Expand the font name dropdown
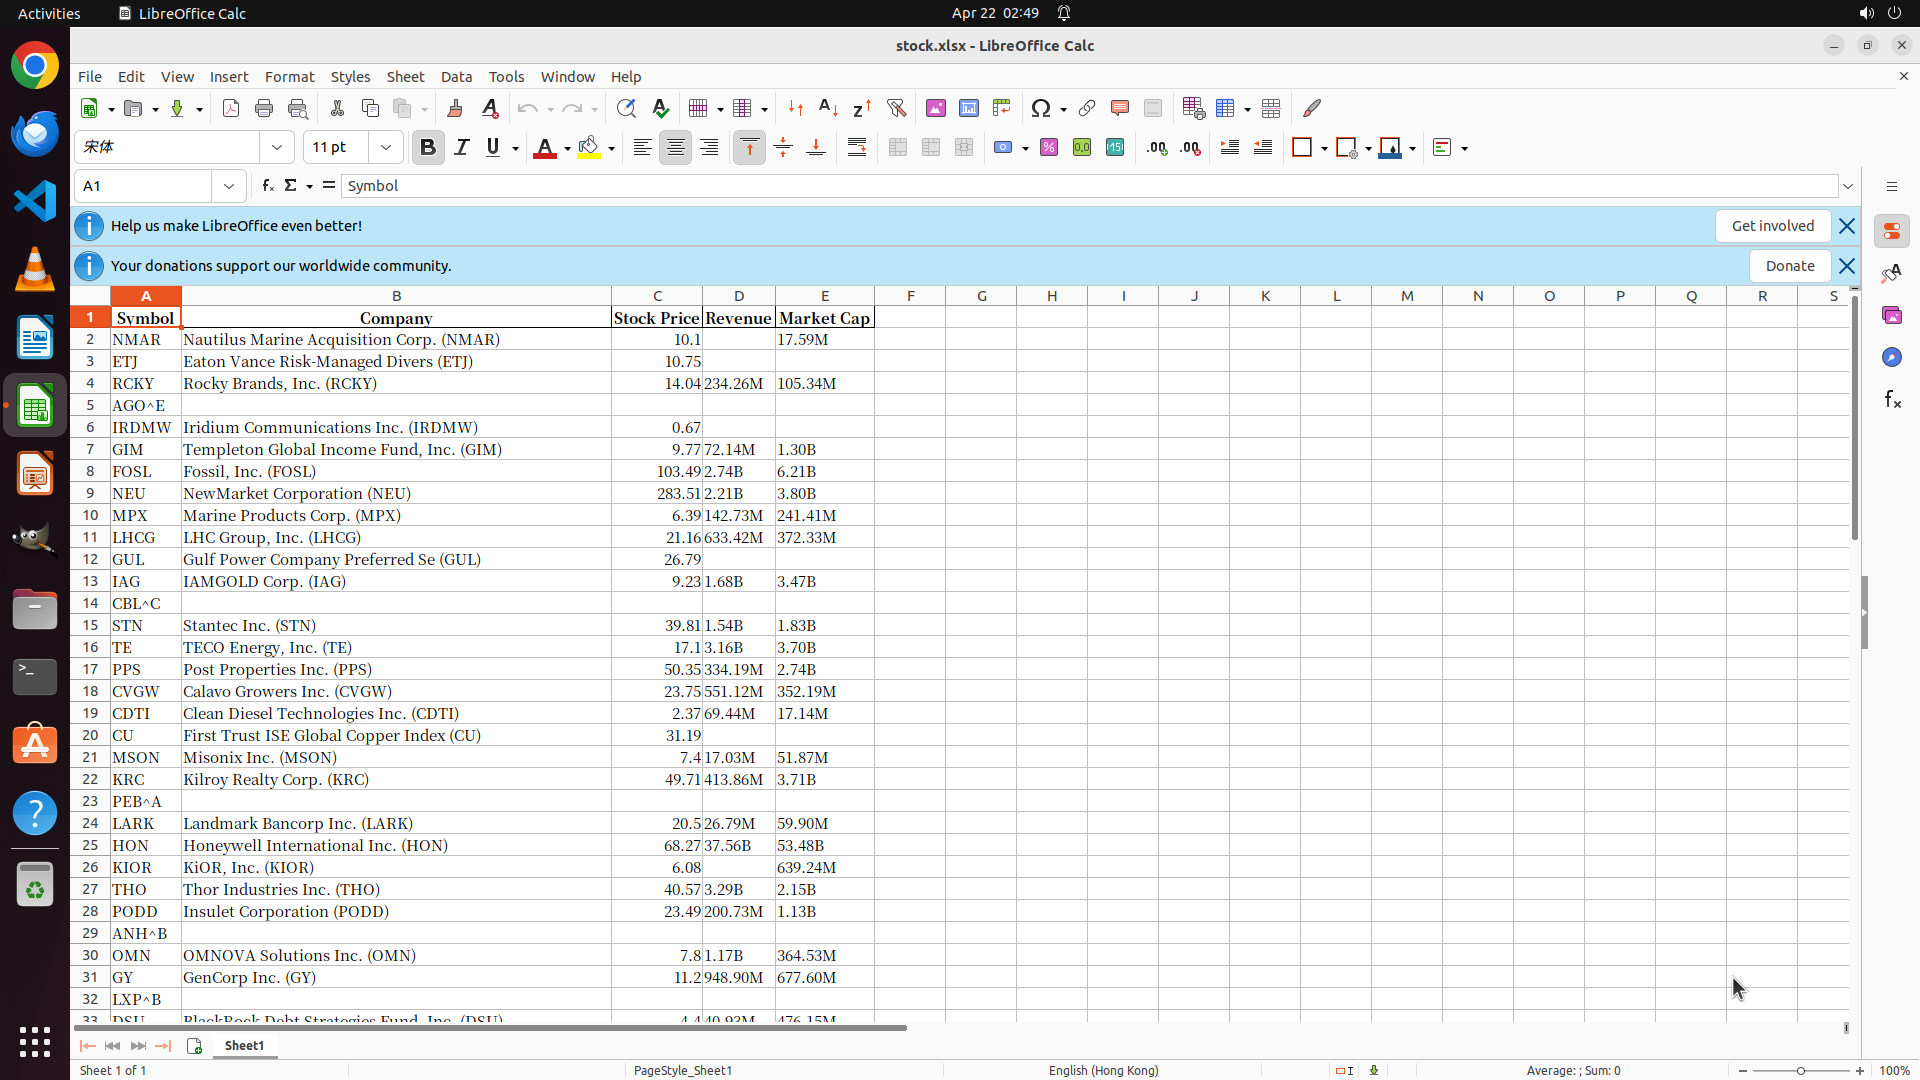Viewport: 1920px width, 1080px height. (277, 148)
